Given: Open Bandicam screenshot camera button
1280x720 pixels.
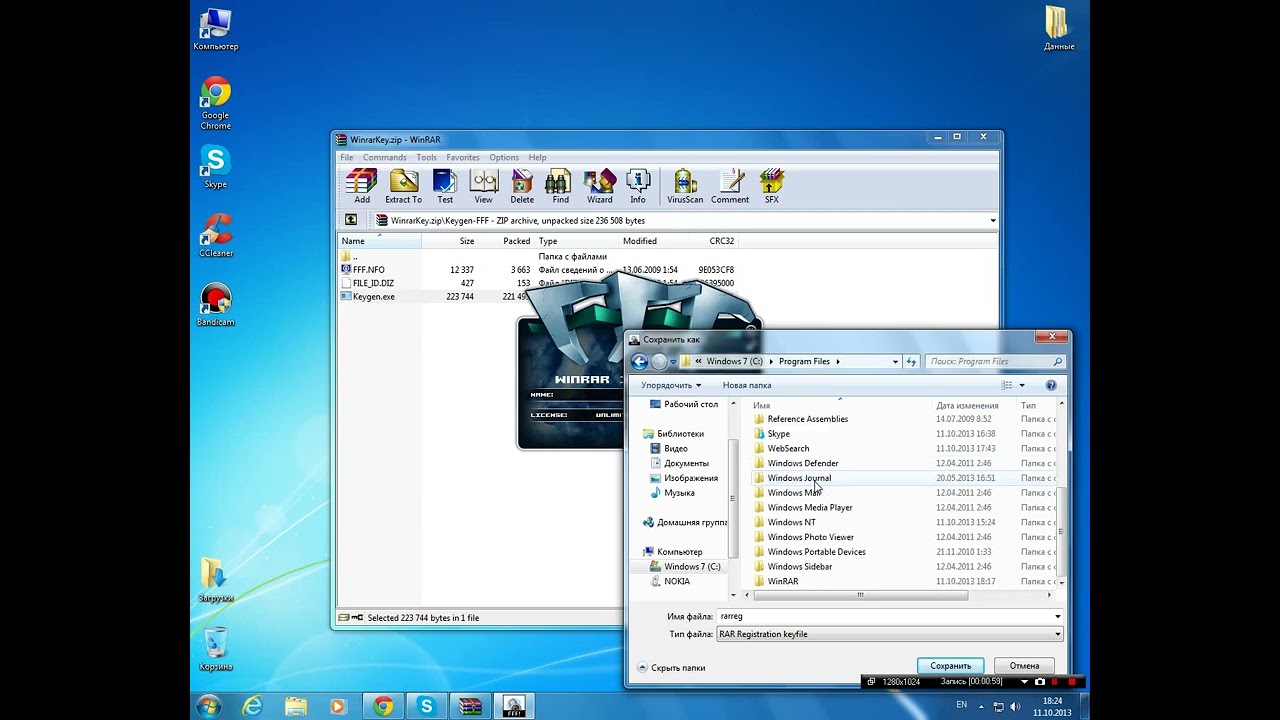Looking at the screenshot, I should coord(1040,682).
